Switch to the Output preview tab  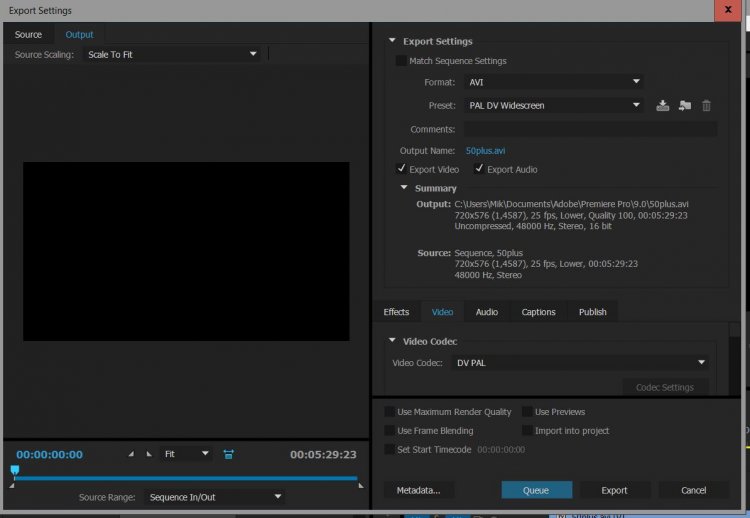coord(79,35)
